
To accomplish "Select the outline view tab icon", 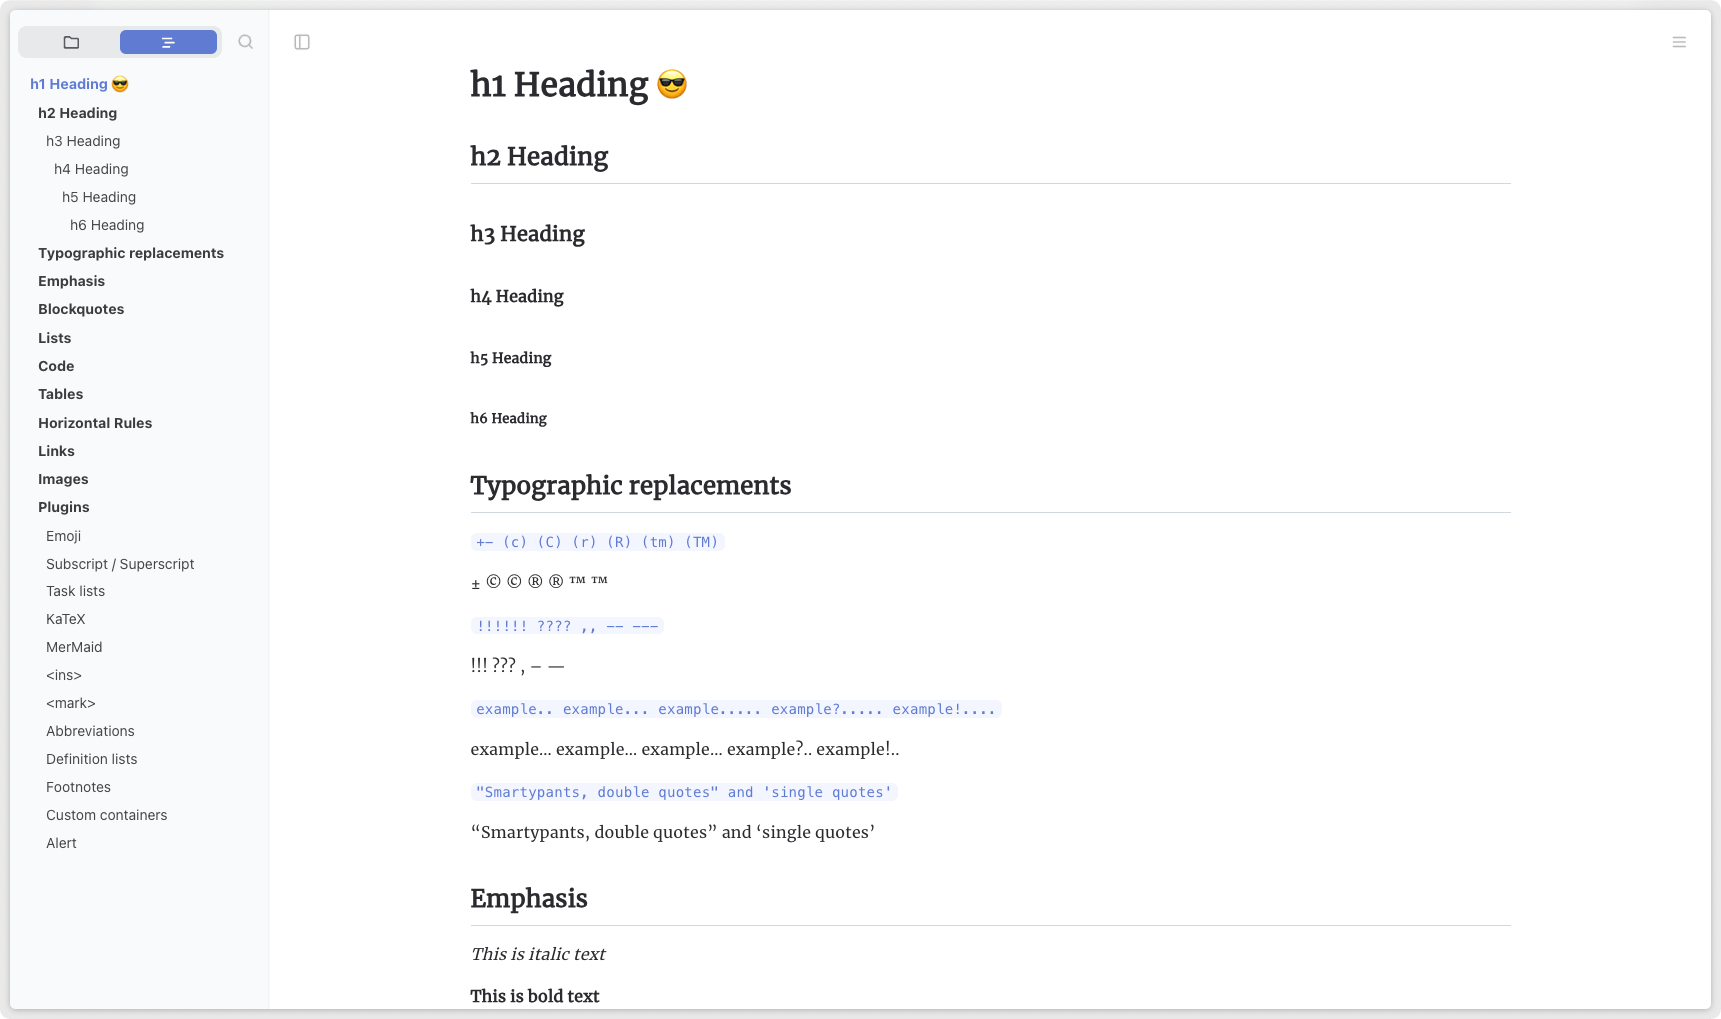I will point(168,42).
